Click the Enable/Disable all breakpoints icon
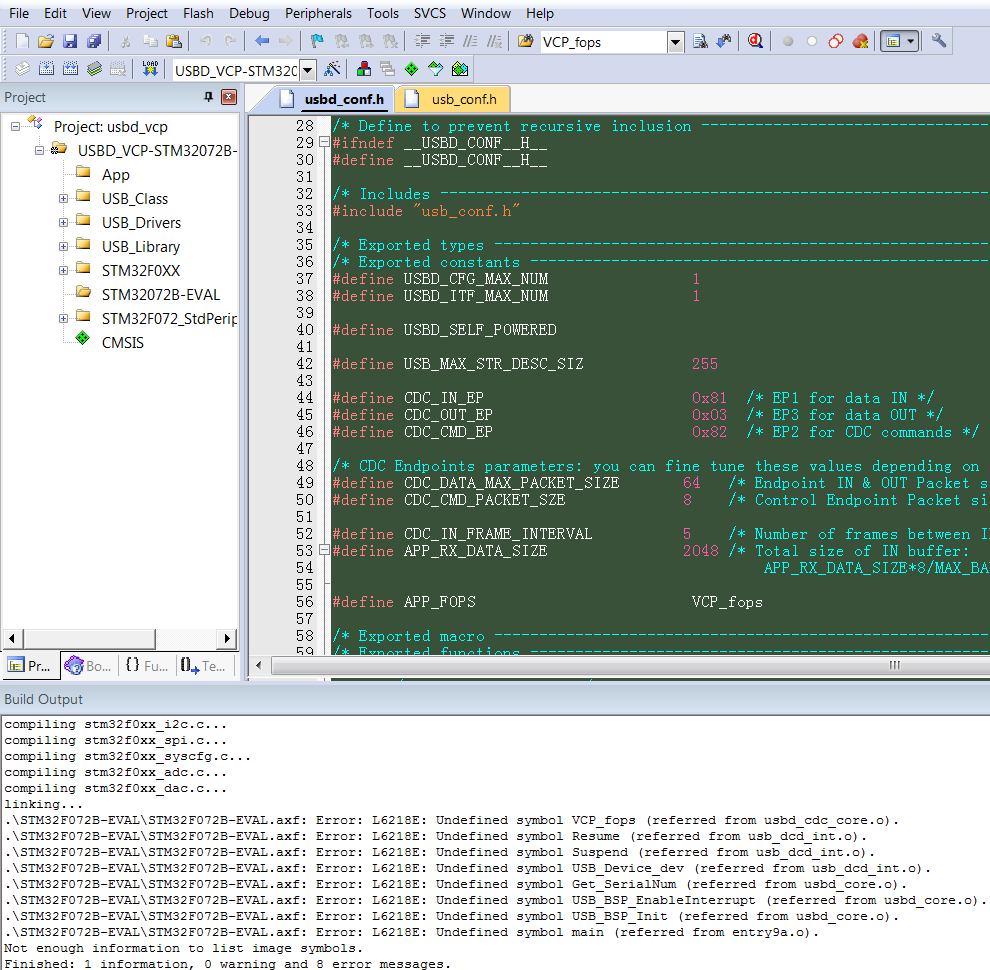This screenshot has height=970, width=990. click(836, 42)
